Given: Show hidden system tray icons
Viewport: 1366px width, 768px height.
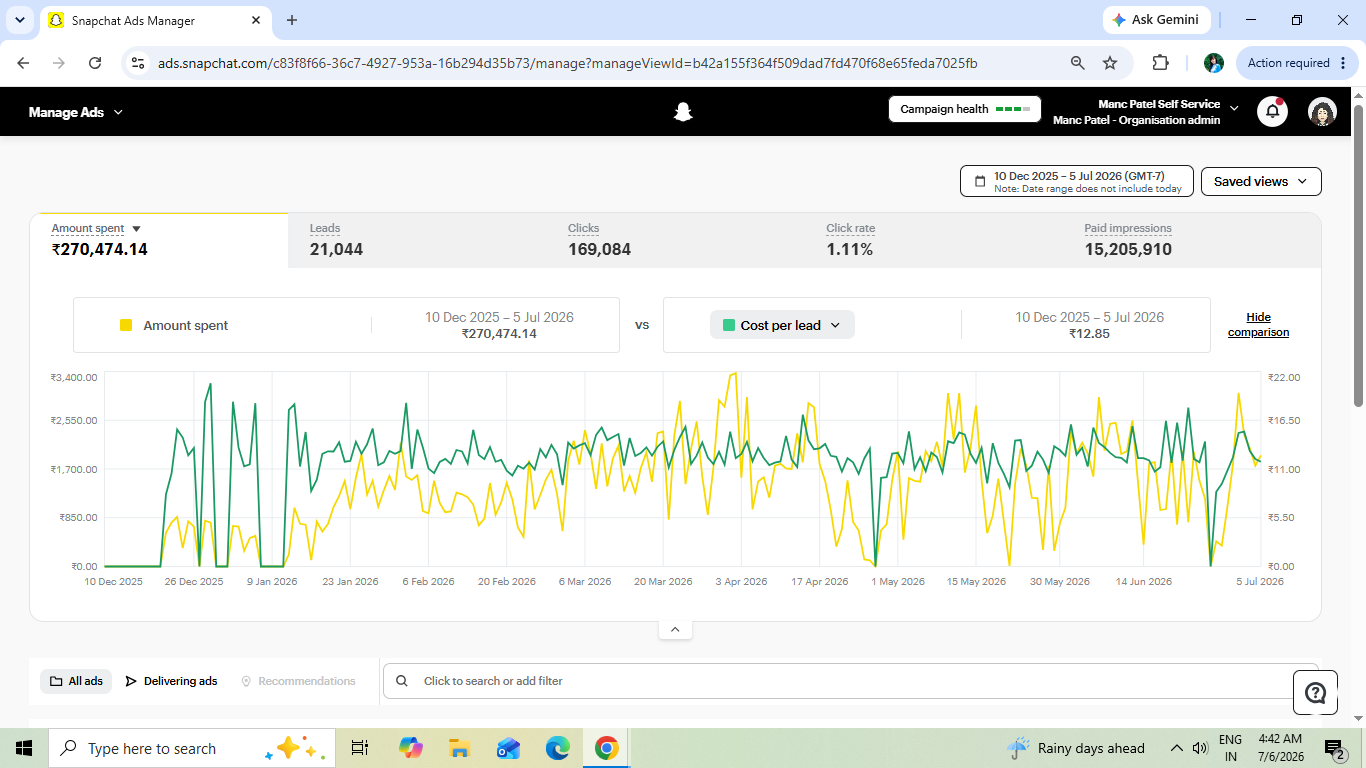Looking at the screenshot, I should coord(1177,748).
